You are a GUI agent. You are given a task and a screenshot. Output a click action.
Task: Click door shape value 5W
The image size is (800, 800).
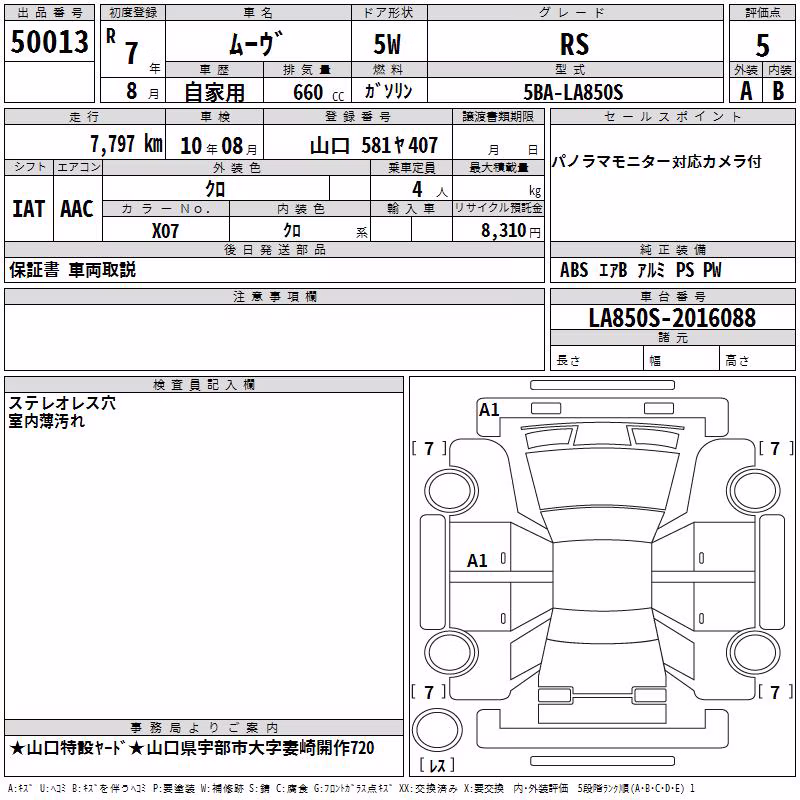coord(387,44)
